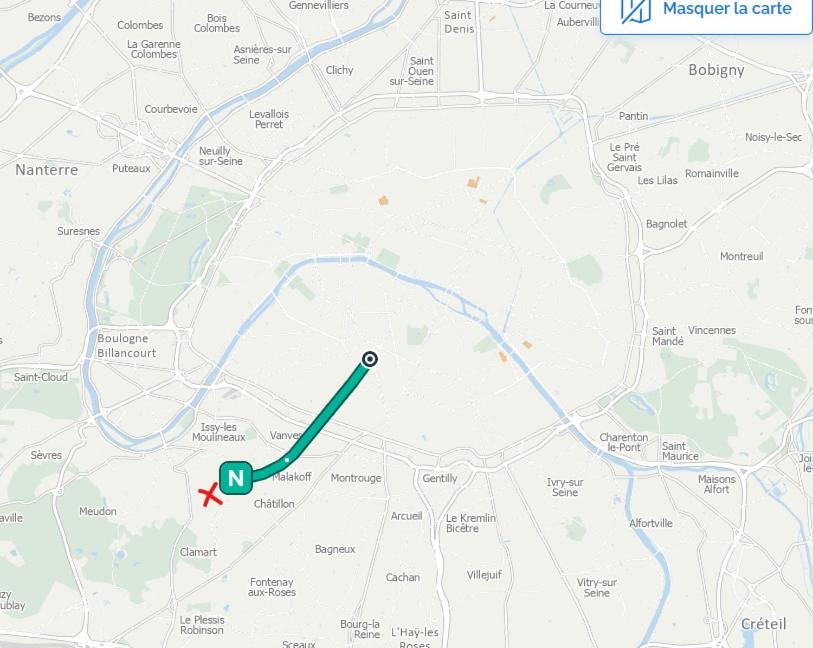
Task: Select the Clamart town label
Action: pyautogui.click(x=198, y=552)
